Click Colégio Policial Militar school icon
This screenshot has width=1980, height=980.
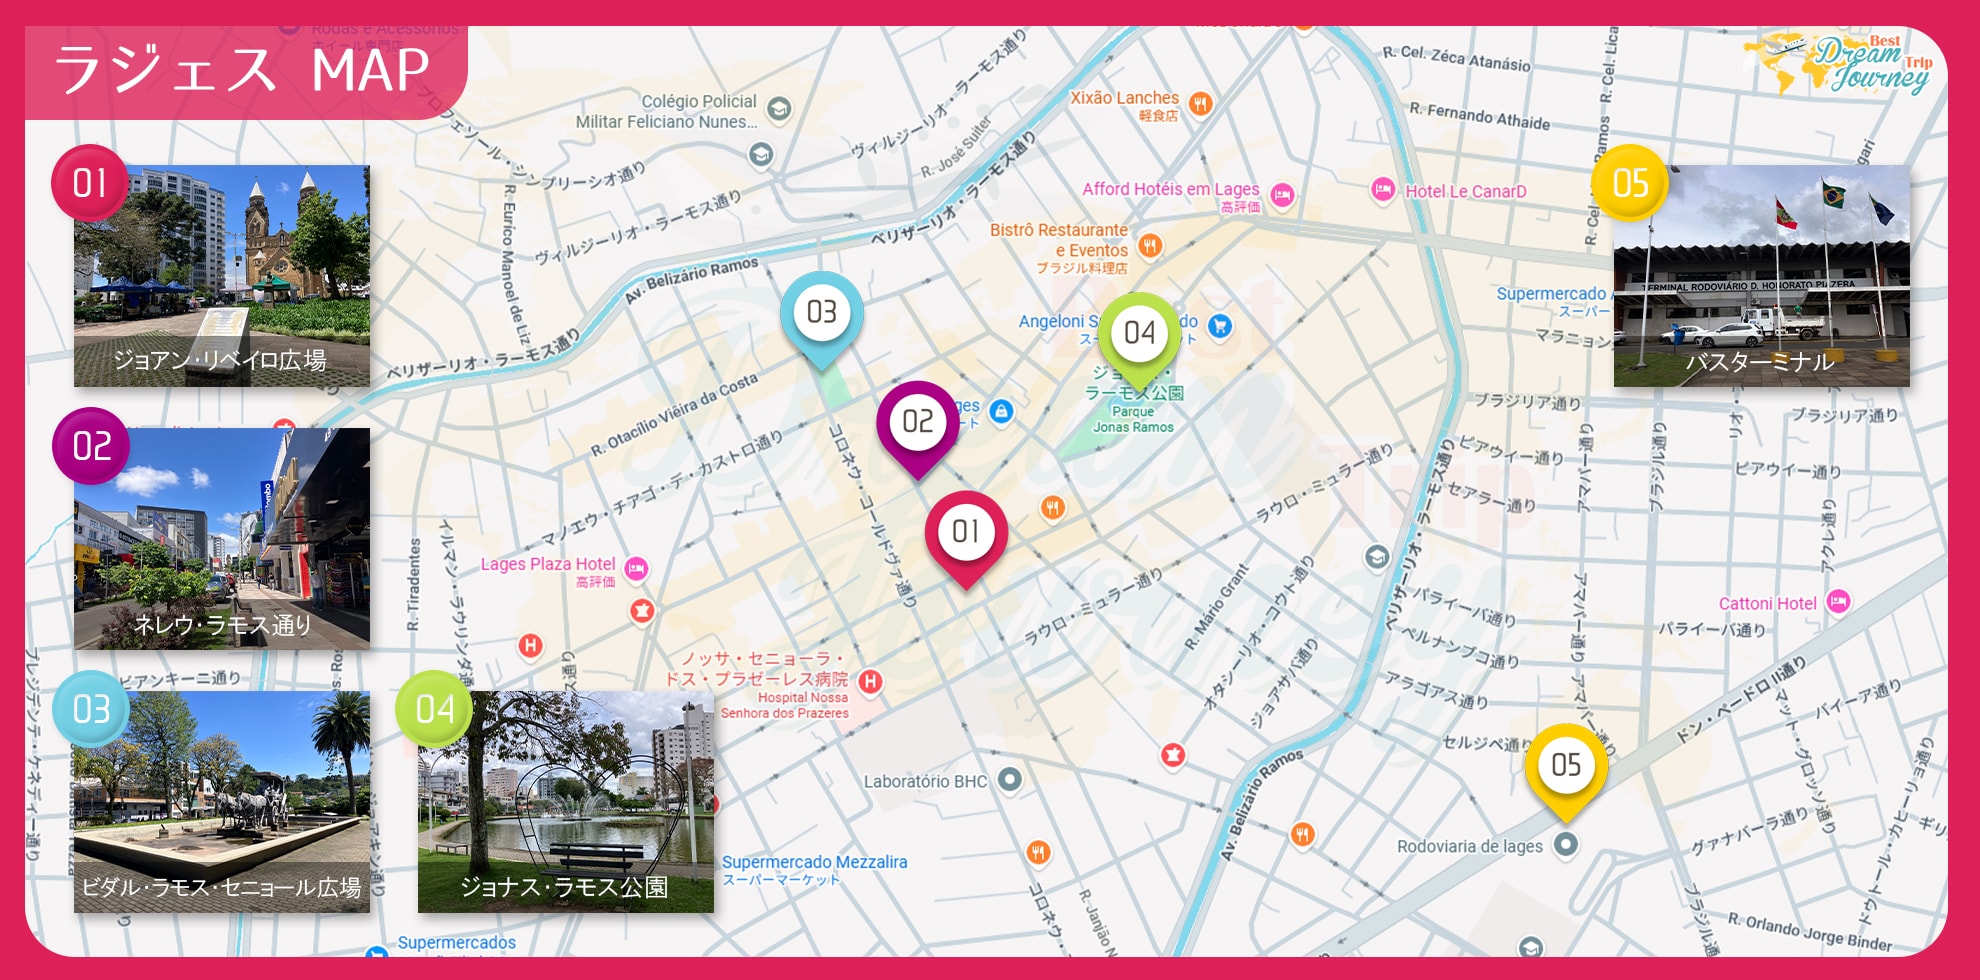779,109
